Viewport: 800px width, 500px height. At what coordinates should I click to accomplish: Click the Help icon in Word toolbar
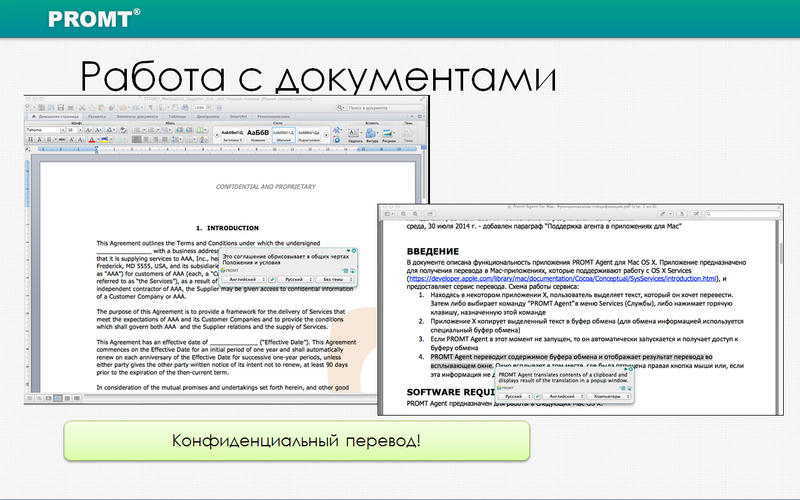point(219,108)
